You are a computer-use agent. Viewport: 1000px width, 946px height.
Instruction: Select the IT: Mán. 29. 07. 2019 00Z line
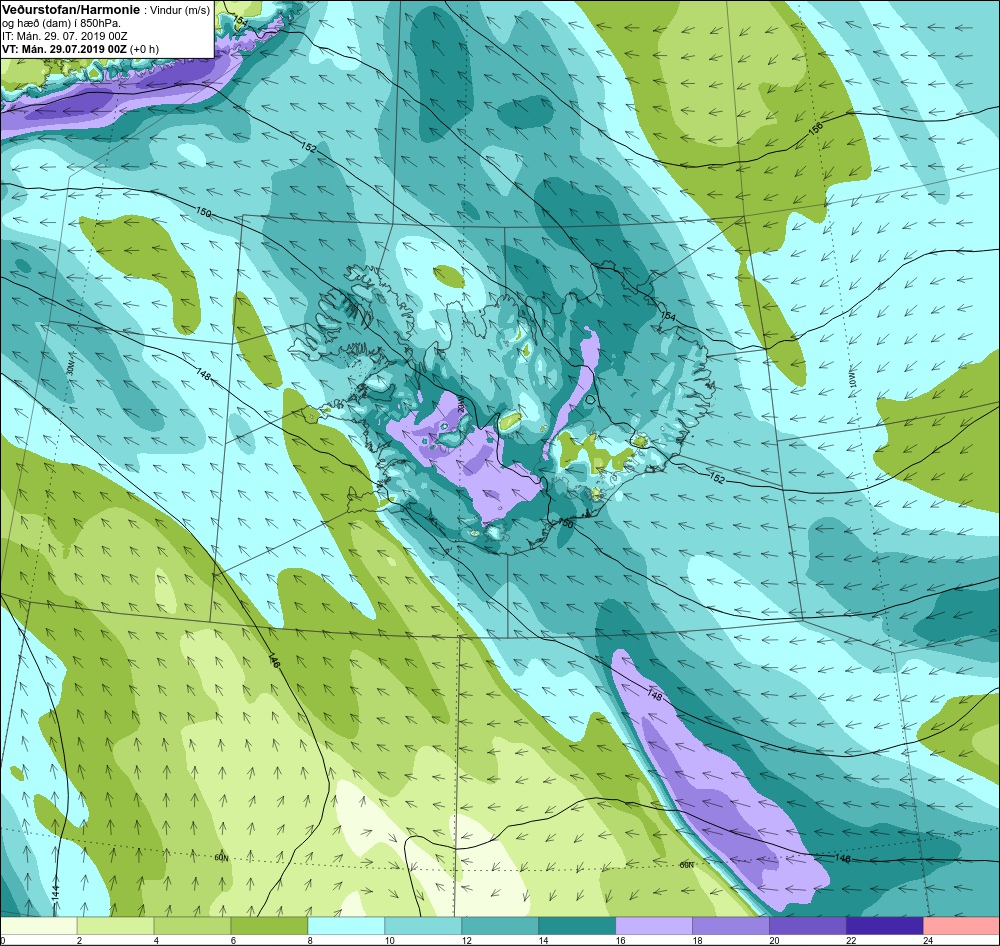pyautogui.click(x=64, y=36)
